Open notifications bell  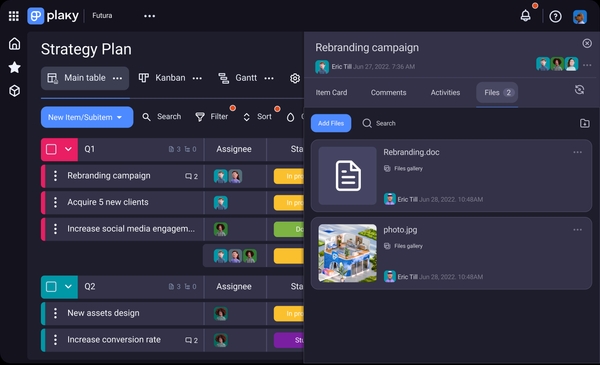pyautogui.click(x=525, y=16)
